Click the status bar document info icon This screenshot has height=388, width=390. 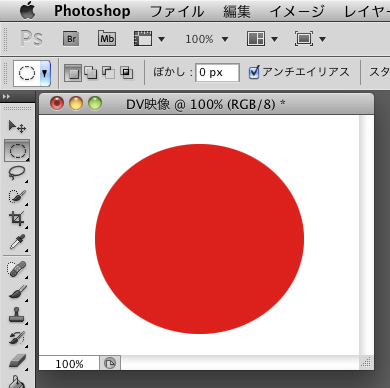pos(110,363)
